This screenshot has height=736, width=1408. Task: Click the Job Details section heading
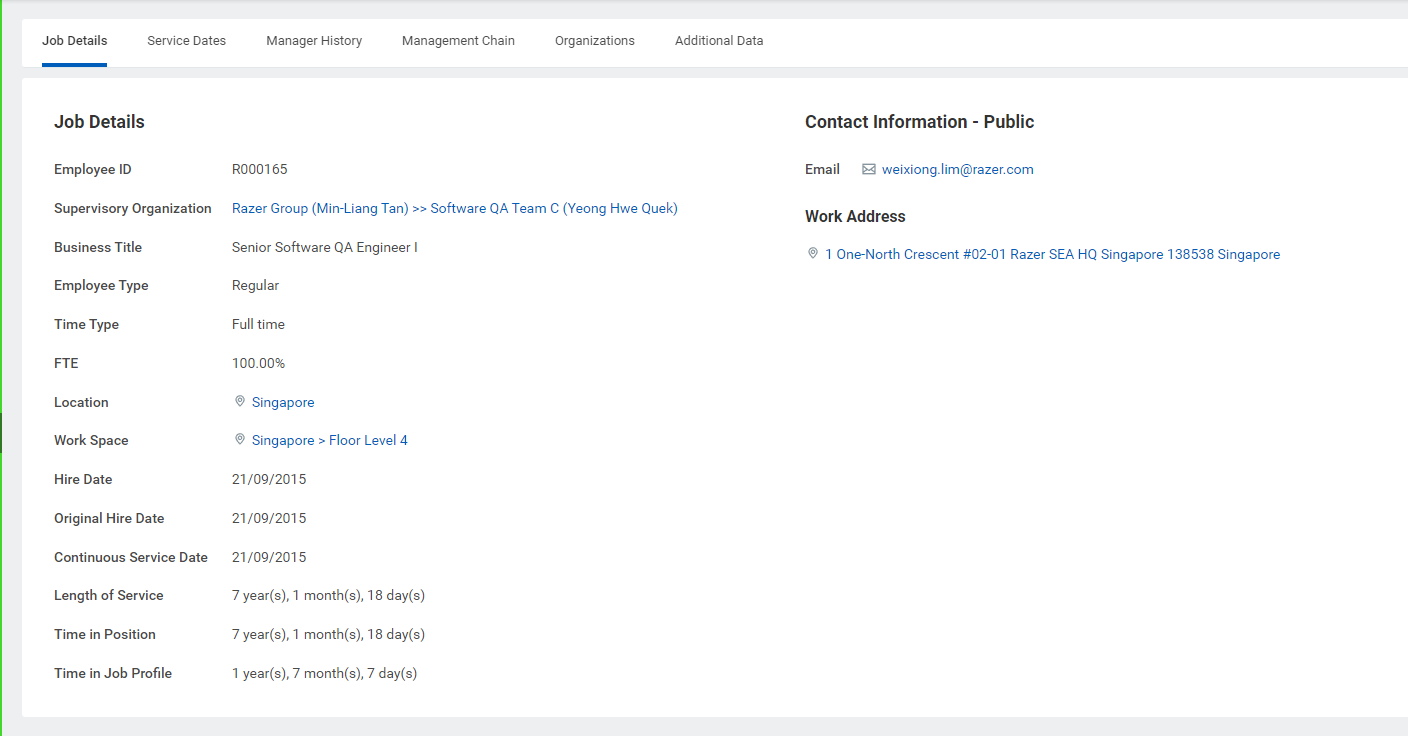click(x=99, y=122)
